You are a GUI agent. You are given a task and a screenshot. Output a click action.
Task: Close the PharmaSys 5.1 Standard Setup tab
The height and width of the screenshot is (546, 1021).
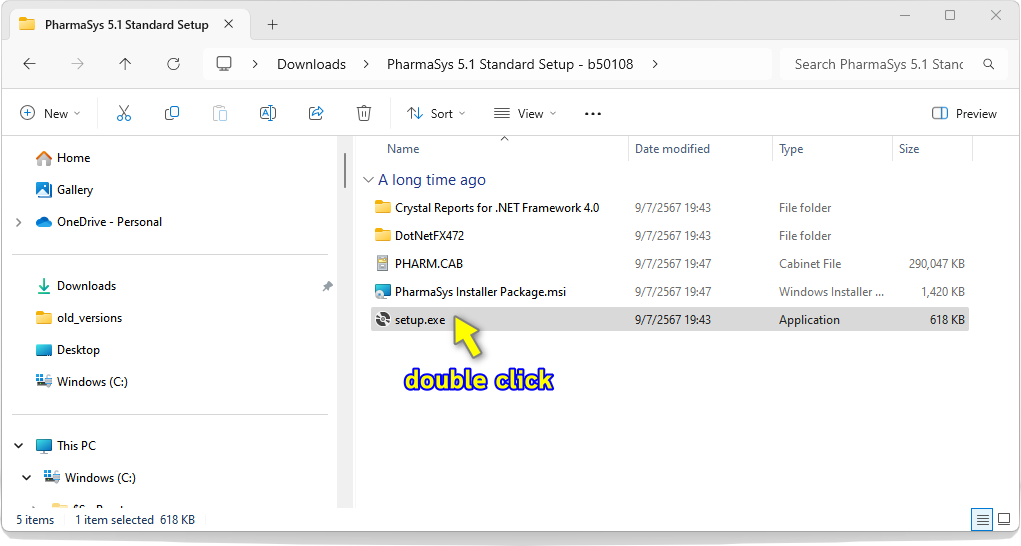click(229, 24)
